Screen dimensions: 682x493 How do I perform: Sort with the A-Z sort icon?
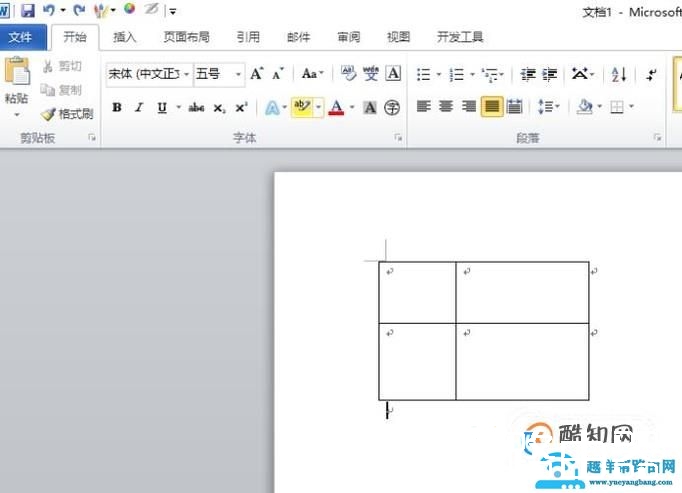pos(618,74)
